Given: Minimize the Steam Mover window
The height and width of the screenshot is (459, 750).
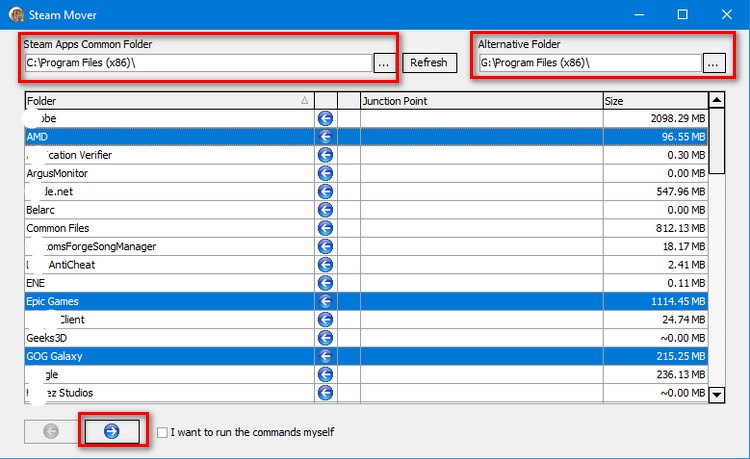Looking at the screenshot, I should pyautogui.click(x=639, y=14).
